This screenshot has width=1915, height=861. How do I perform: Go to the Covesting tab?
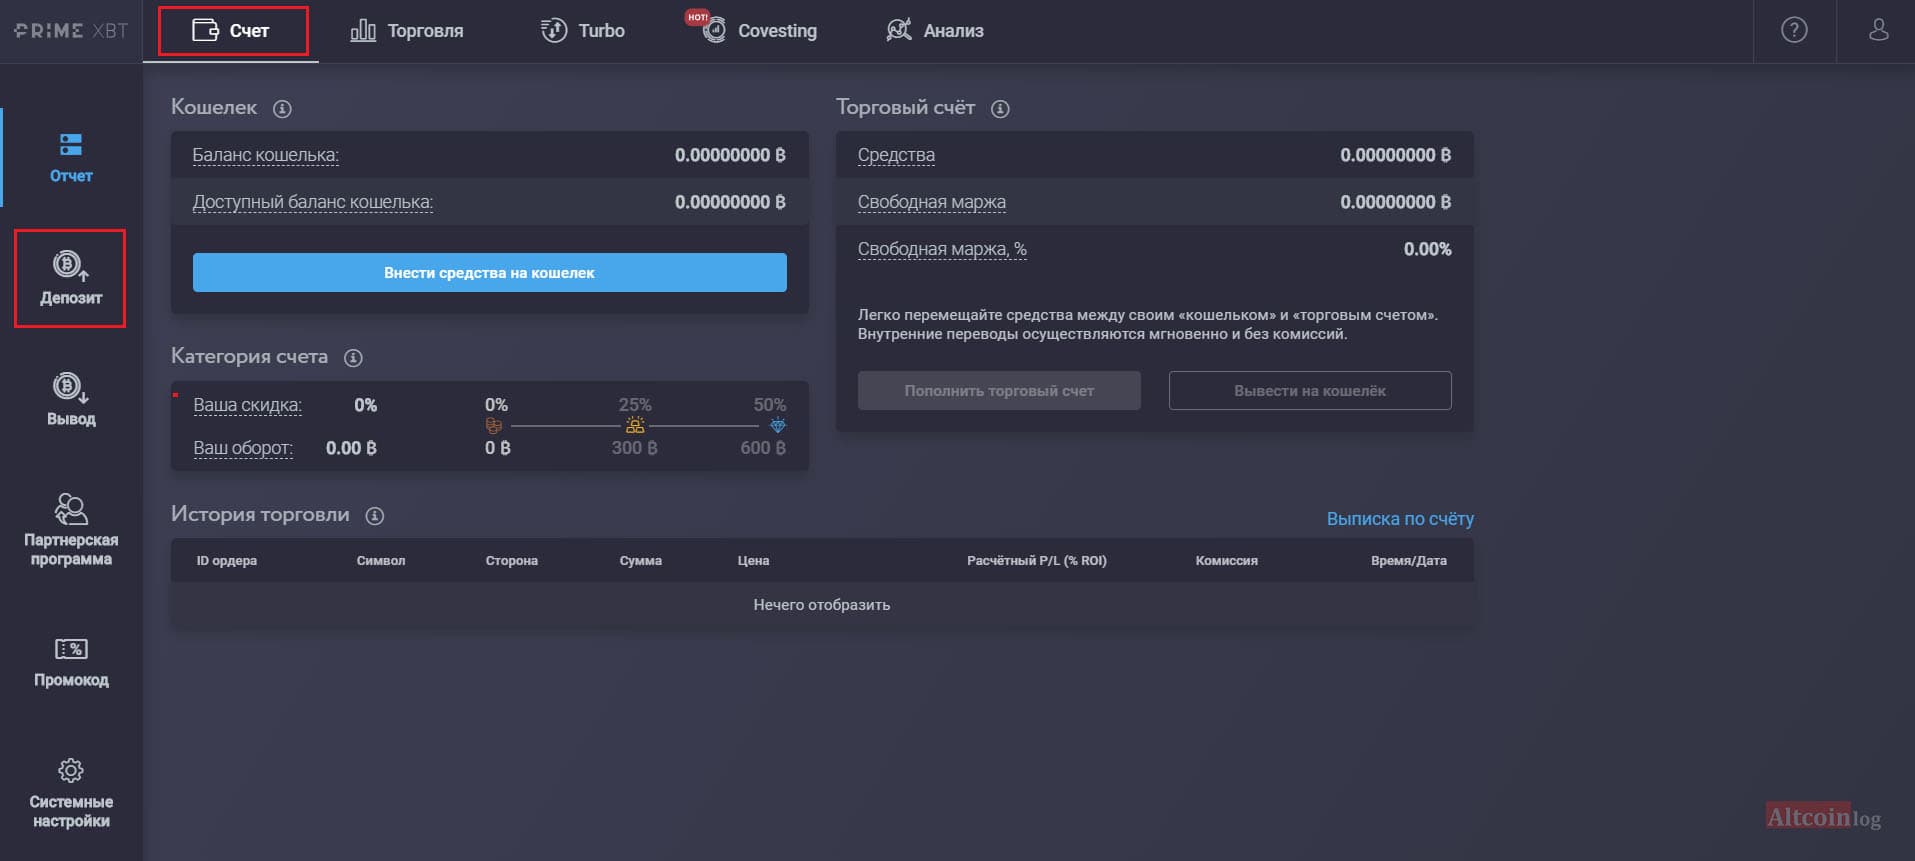(x=760, y=31)
